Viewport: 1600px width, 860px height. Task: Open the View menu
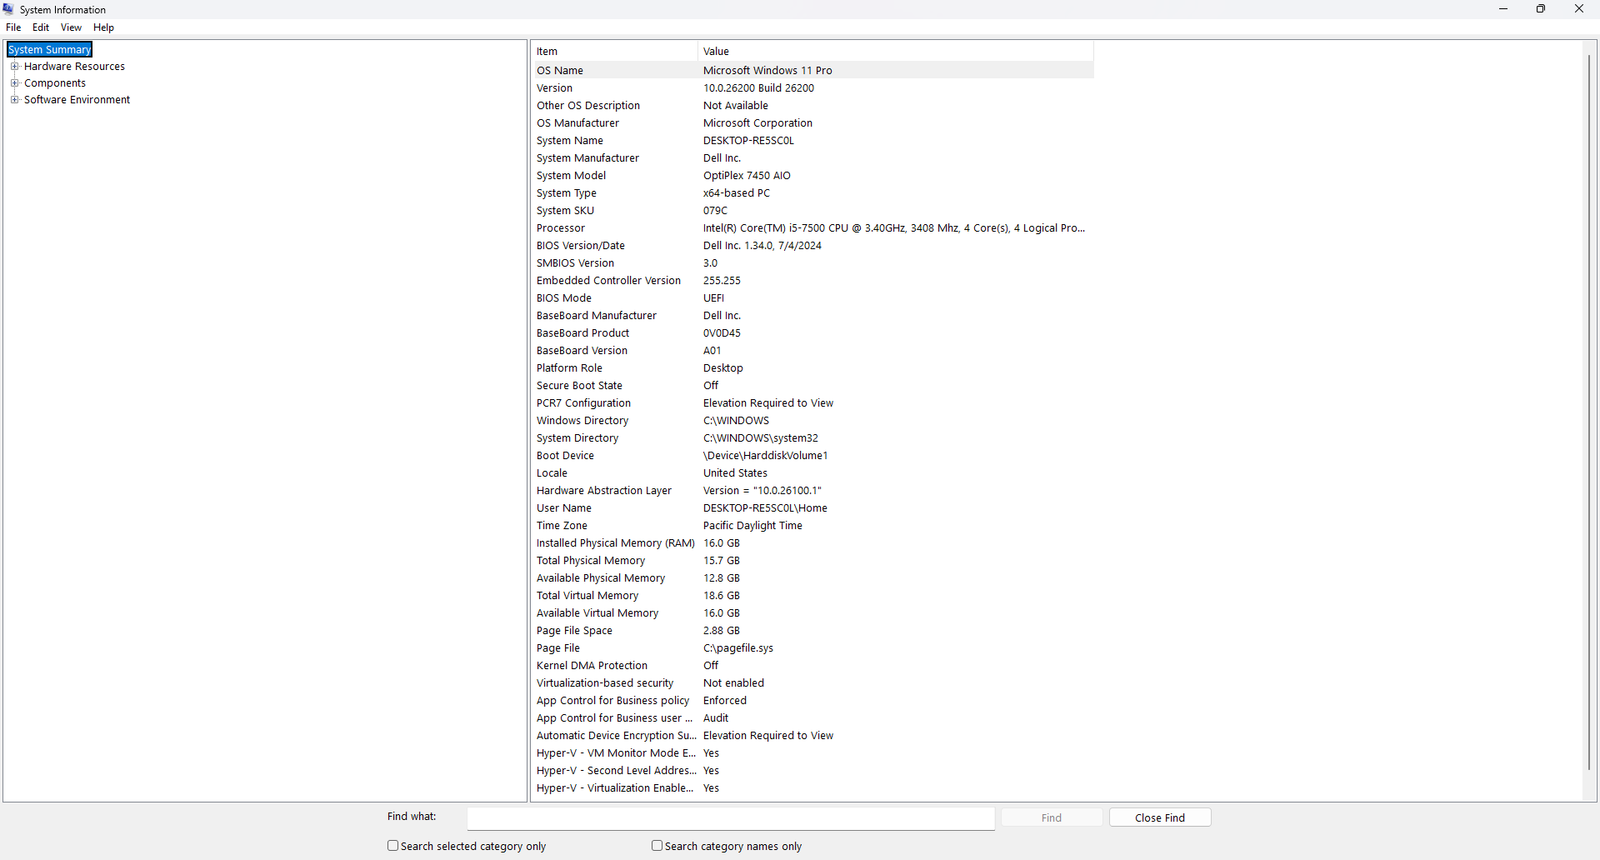tap(71, 28)
